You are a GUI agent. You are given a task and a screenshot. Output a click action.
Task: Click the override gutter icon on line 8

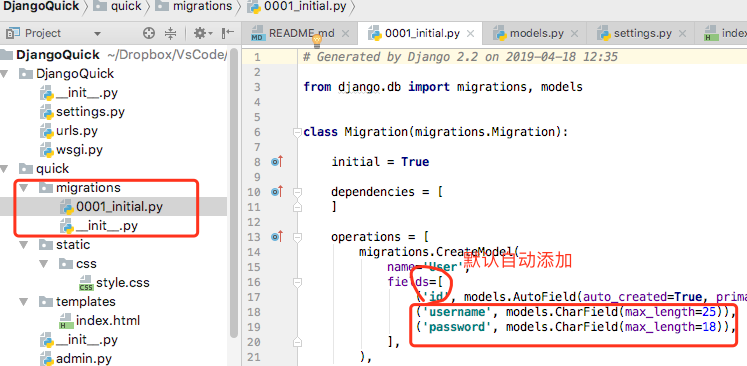click(277, 162)
